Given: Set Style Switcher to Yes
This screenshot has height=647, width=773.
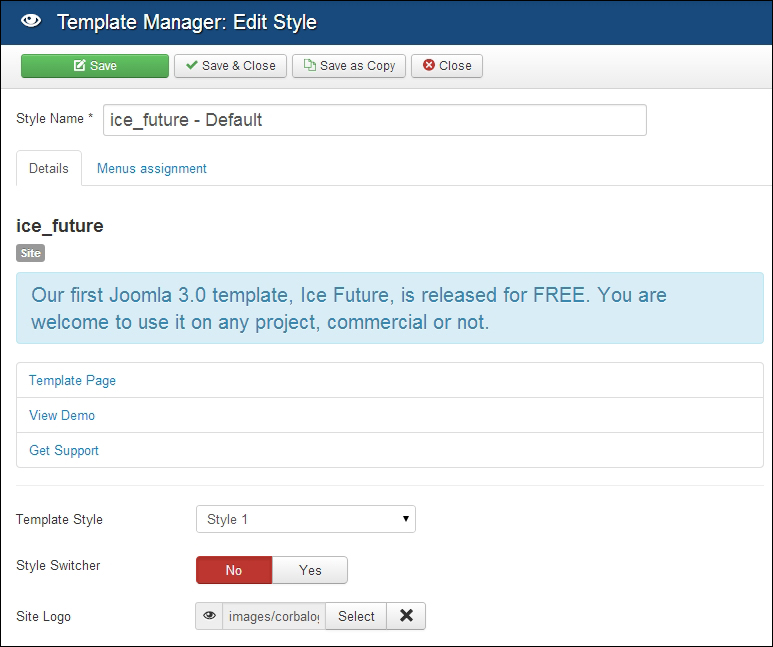Looking at the screenshot, I should [x=310, y=570].
